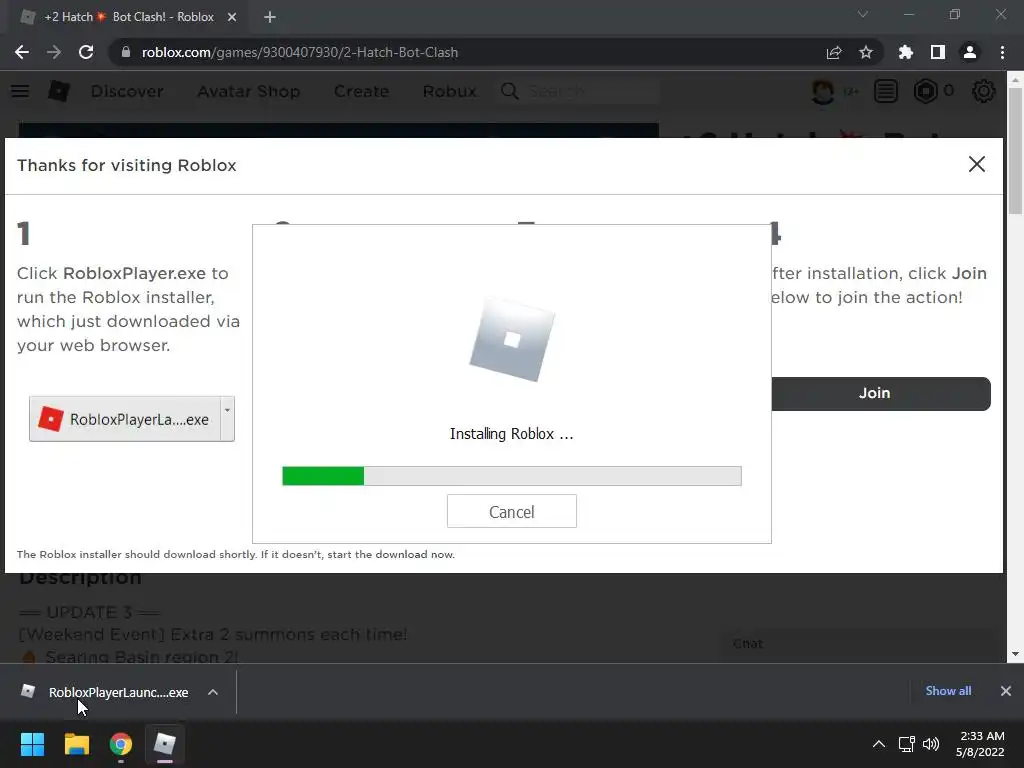1024x768 pixels.
Task: Open Windows Start menu
Action: (32, 744)
